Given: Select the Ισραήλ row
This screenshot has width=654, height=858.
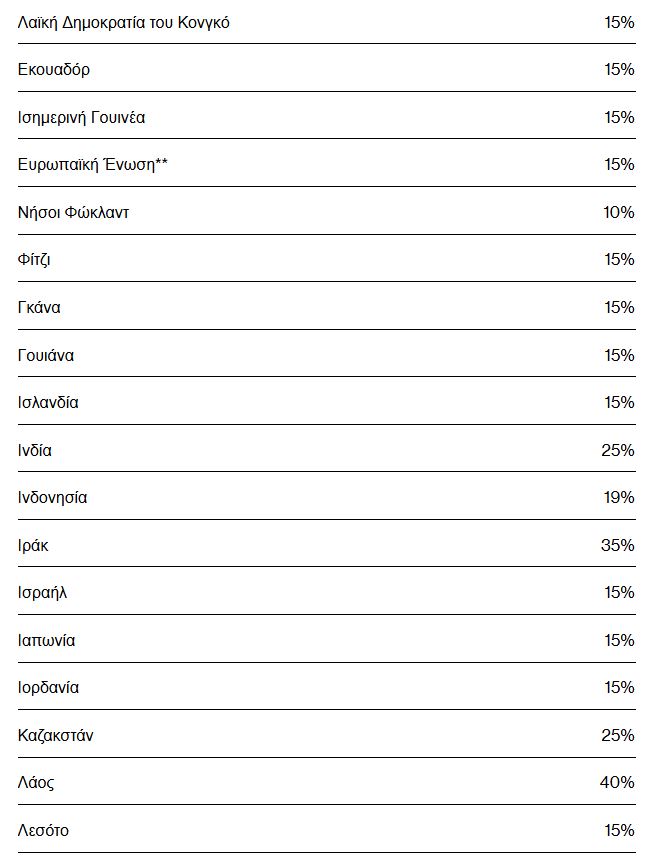Looking at the screenshot, I should point(327,591).
